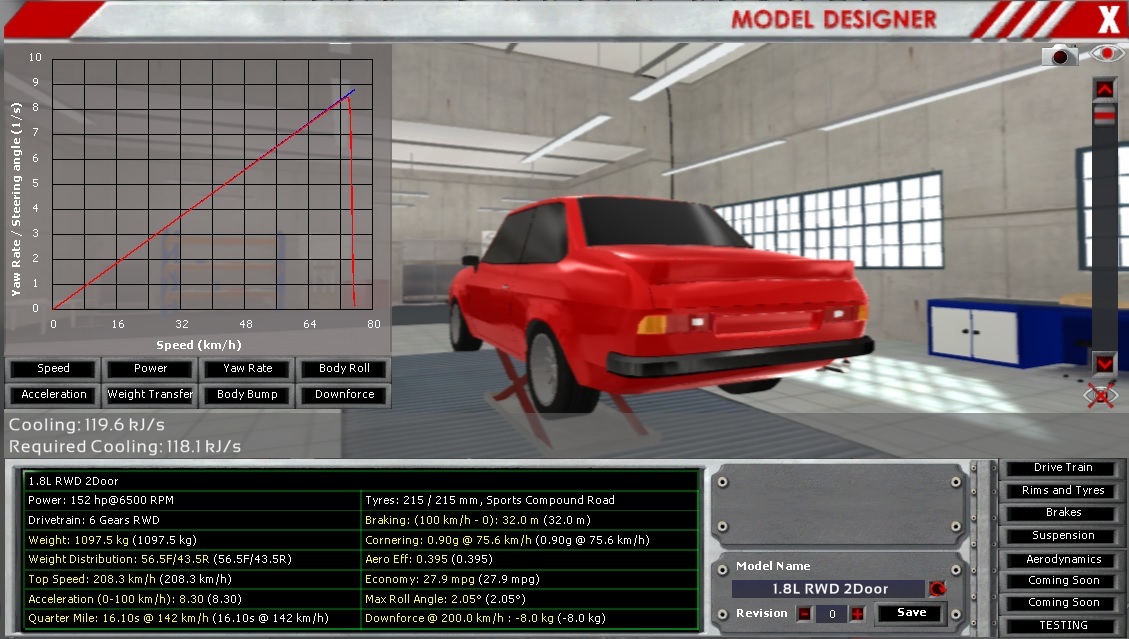
Task: Take a screenshot with the camera icon
Action: (1059, 56)
